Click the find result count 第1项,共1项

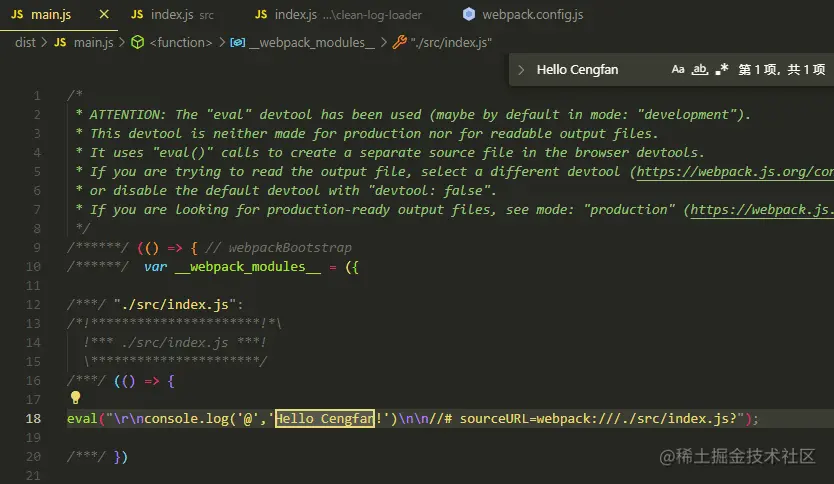pyautogui.click(x=781, y=70)
